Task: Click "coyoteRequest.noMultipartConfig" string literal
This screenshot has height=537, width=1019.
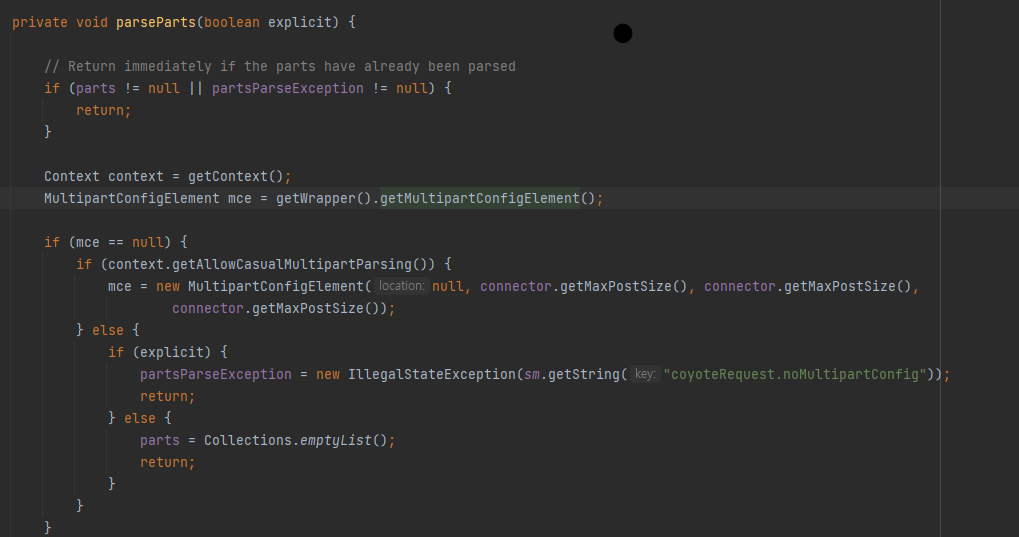Action: coord(795,374)
